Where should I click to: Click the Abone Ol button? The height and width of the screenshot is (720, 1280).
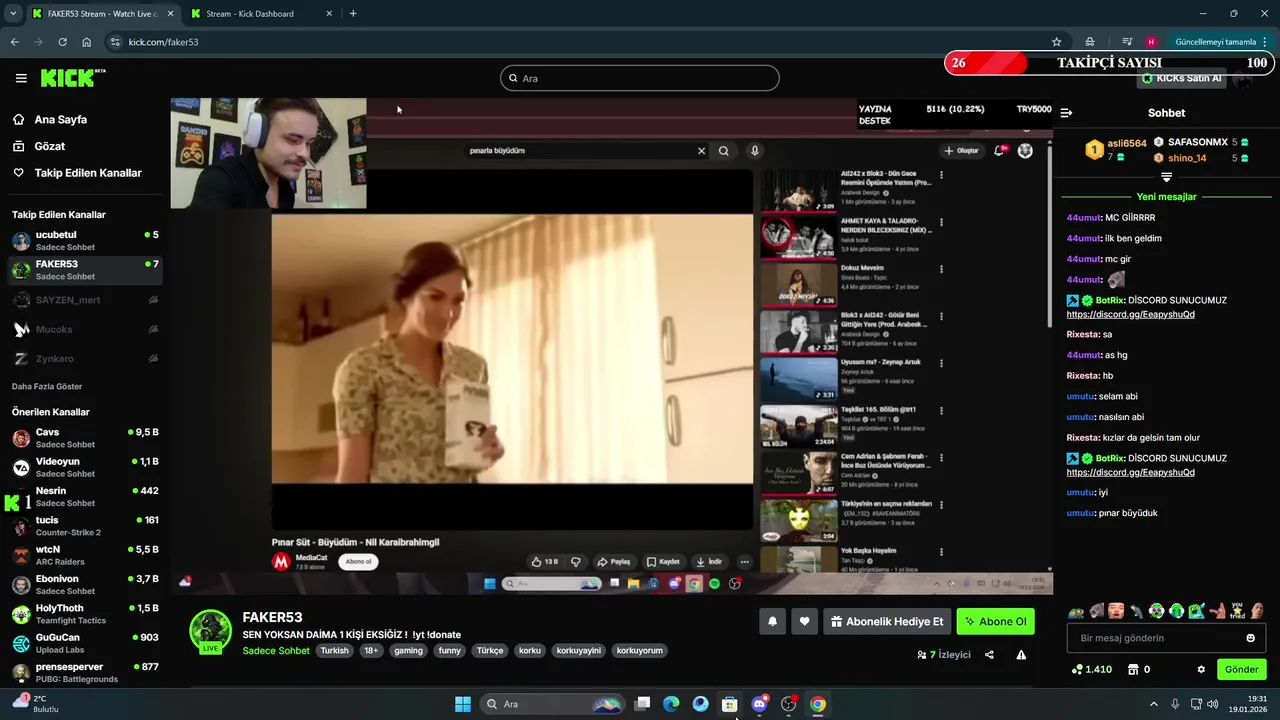point(995,621)
